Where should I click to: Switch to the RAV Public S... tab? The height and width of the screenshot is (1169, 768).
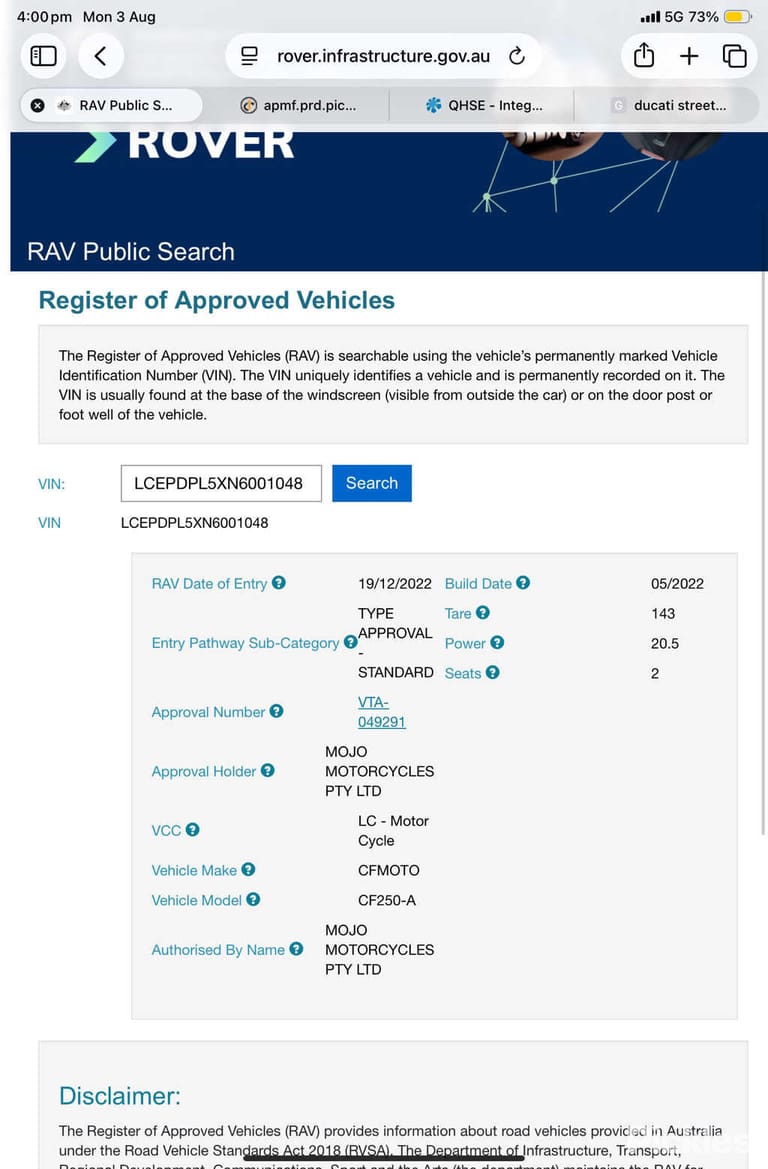pyautogui.click(x=112, y=105)
